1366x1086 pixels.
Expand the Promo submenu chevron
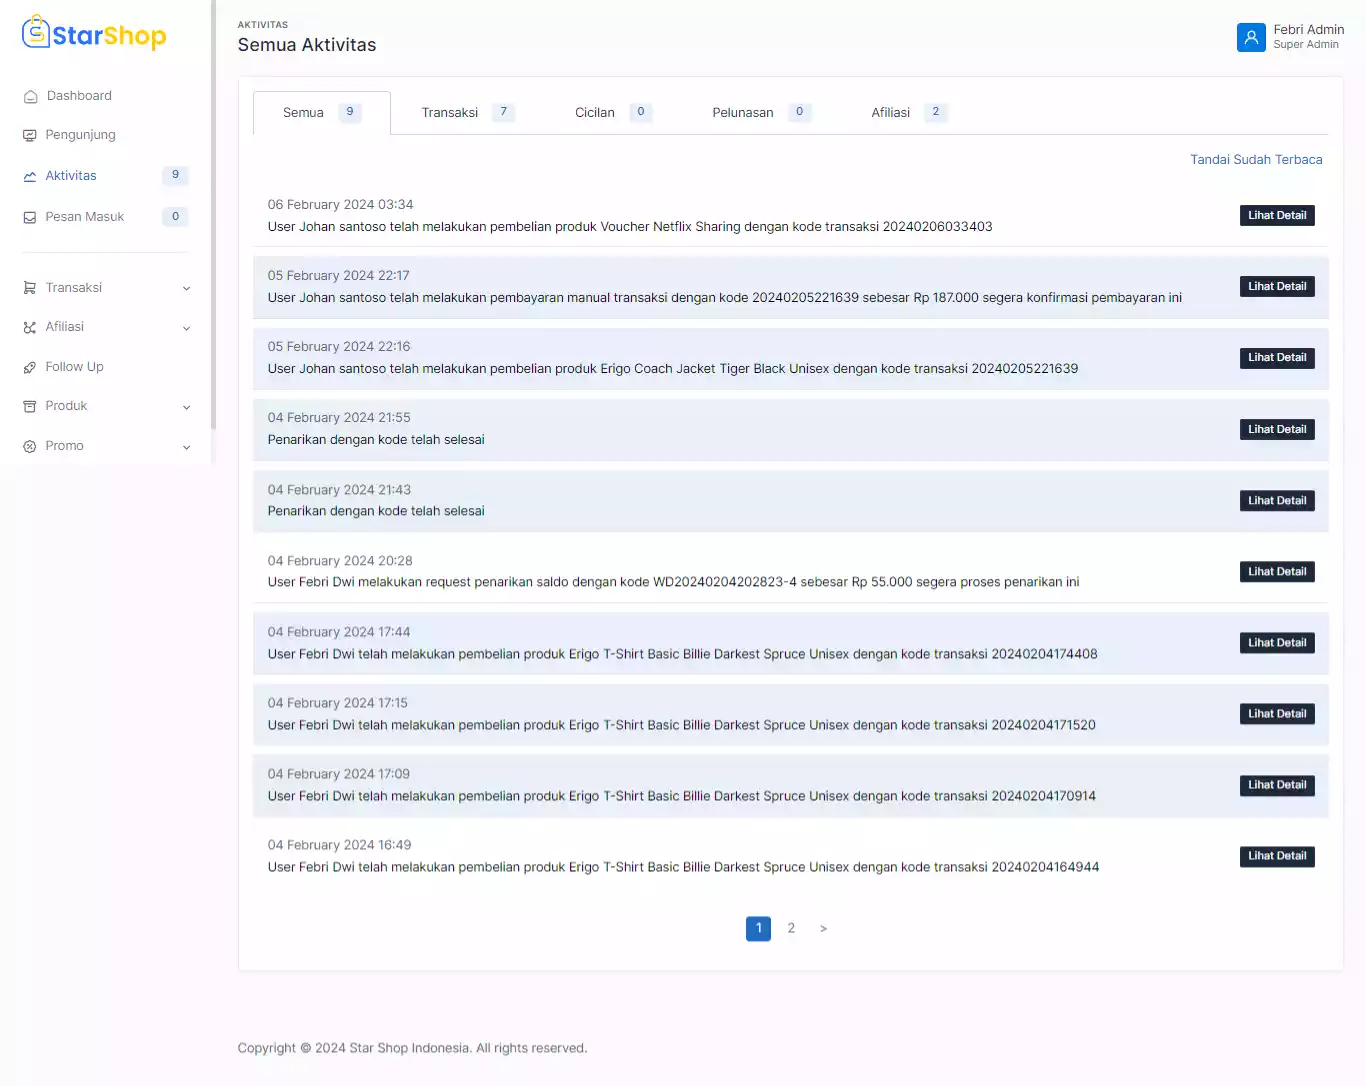[186, 447]
